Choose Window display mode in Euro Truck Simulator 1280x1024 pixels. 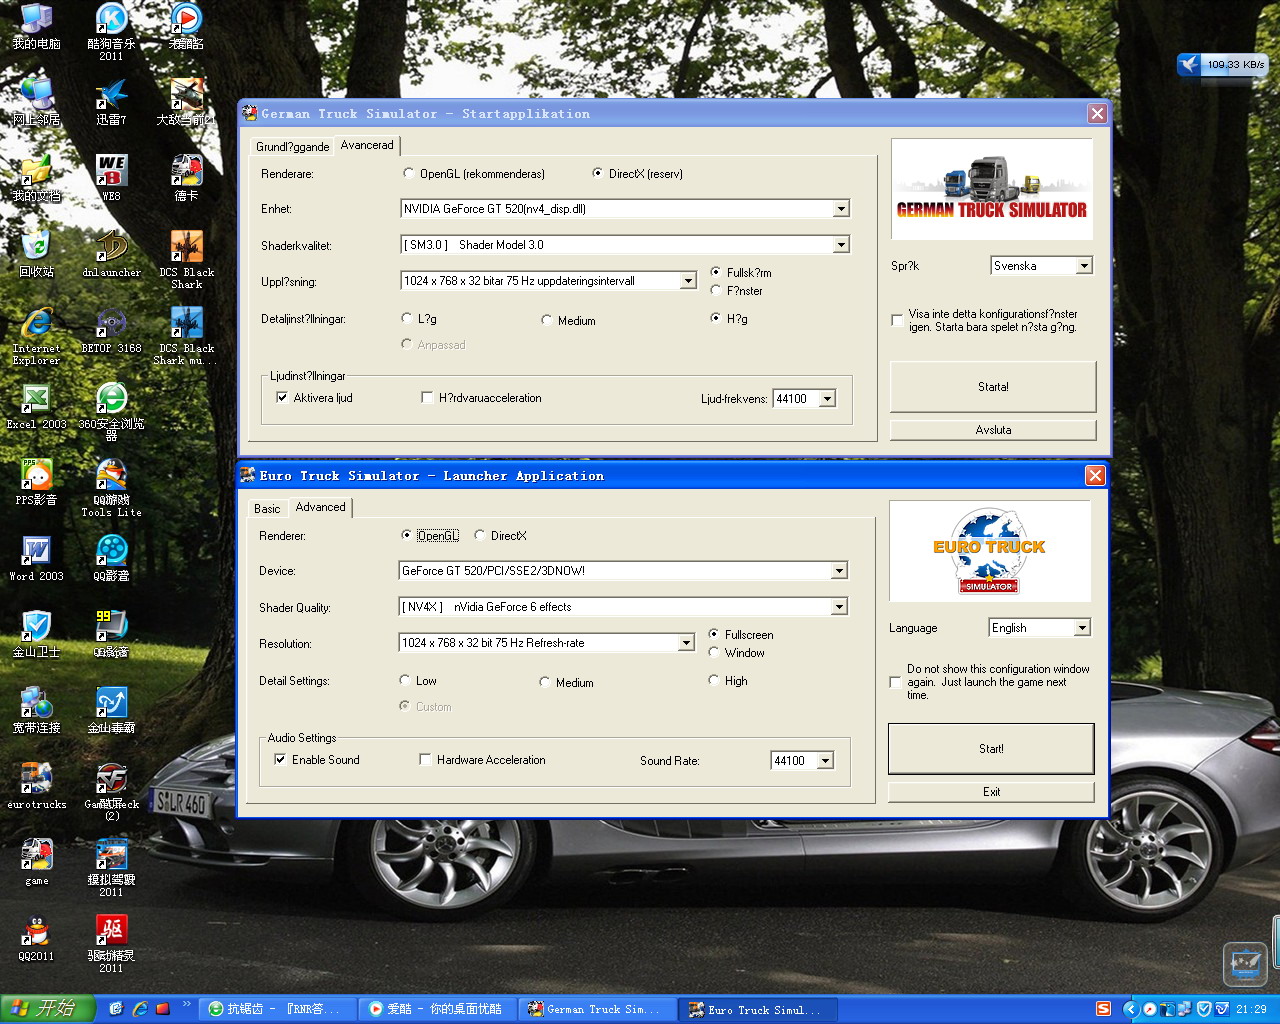pyautogui.click(x=736, y=653)
